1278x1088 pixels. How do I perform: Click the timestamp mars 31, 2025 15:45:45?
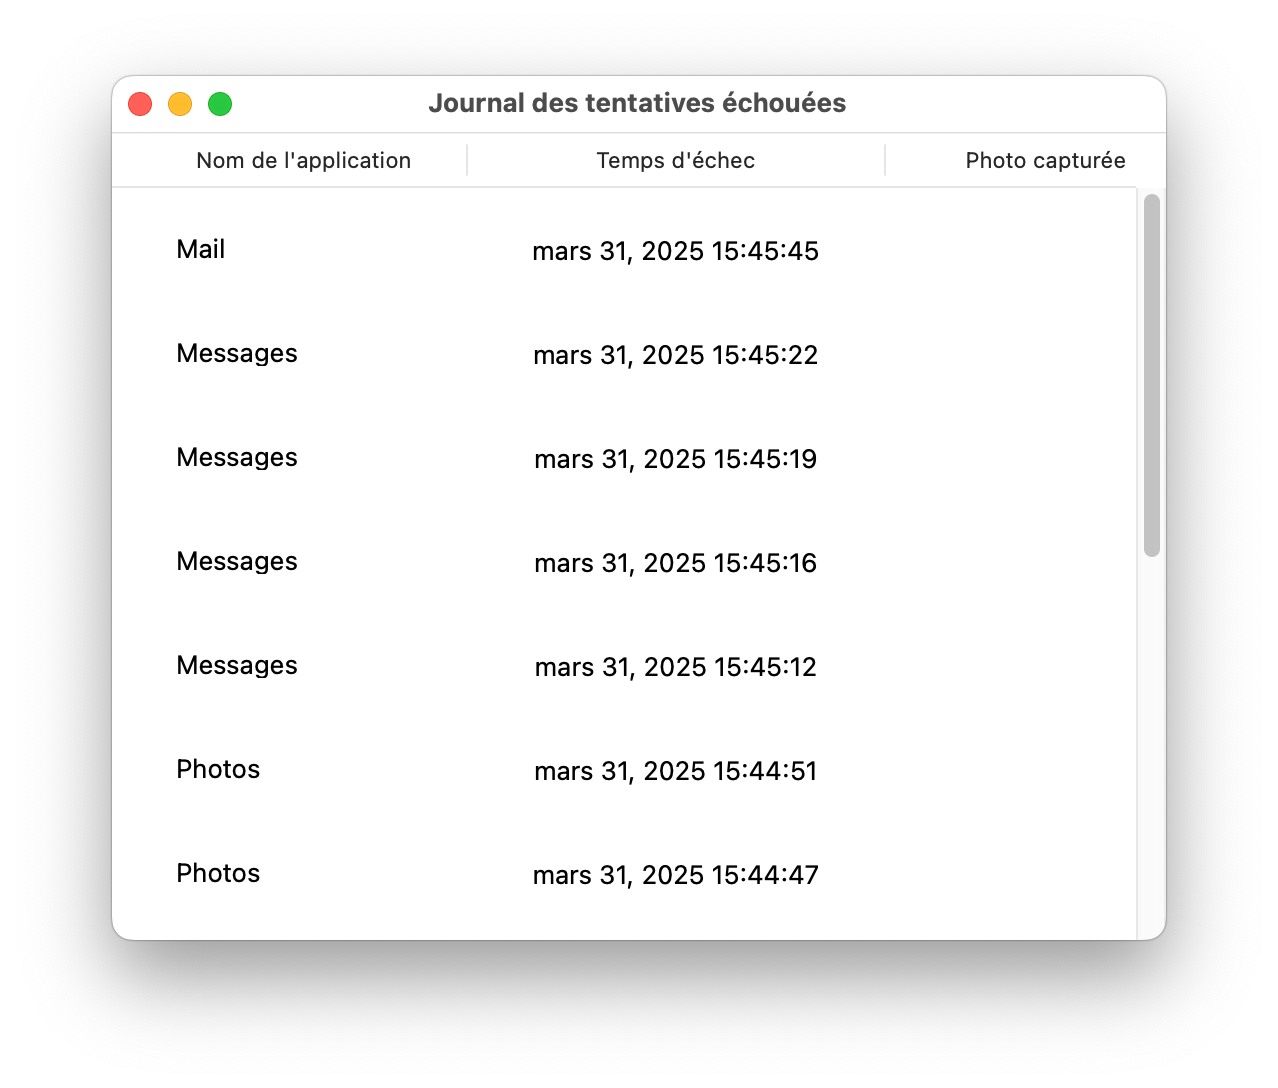[675, 251]
